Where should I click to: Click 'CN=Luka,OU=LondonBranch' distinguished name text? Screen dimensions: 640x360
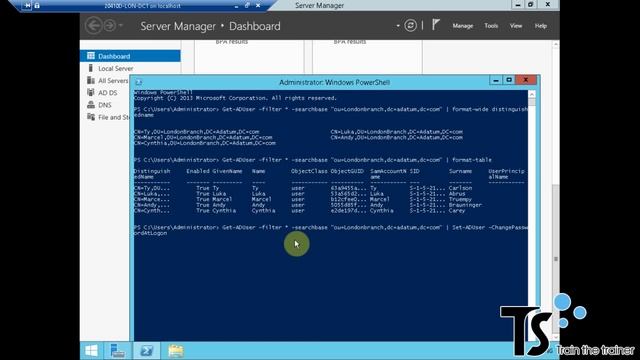pos(396,132)
